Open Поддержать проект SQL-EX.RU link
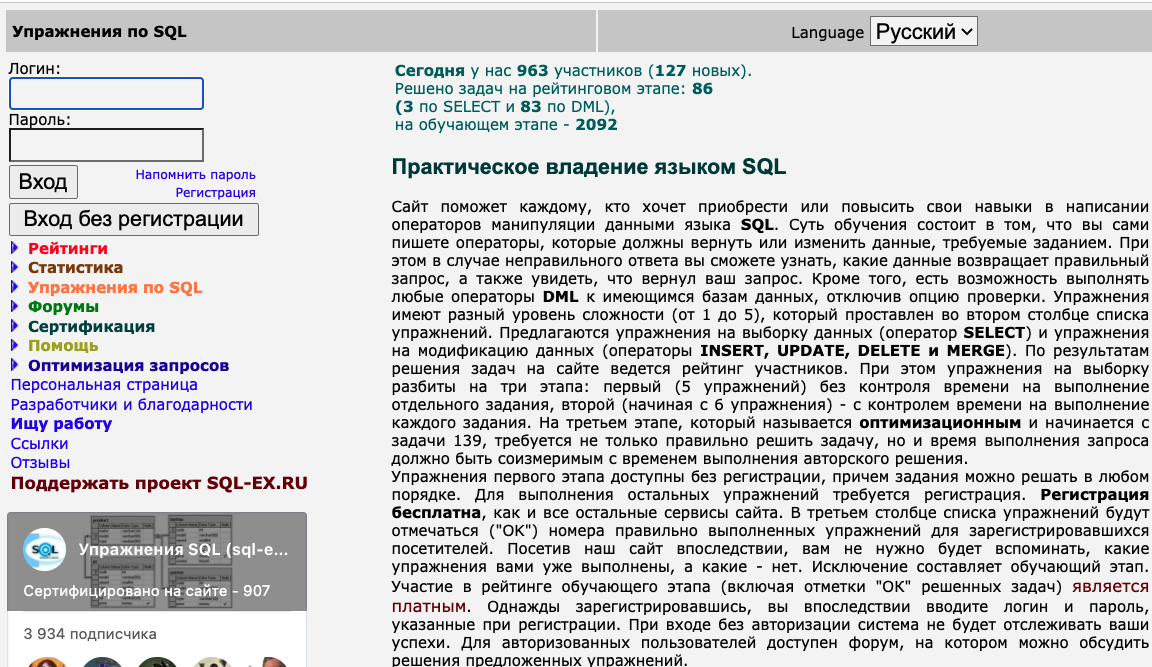 (x=159, y=483)
